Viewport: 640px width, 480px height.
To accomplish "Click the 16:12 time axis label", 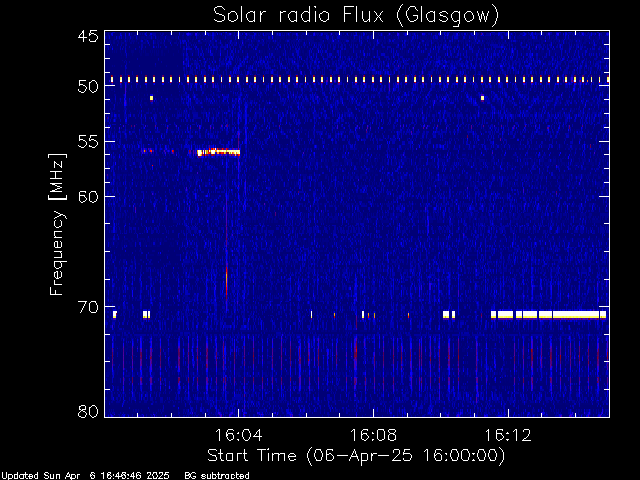I will coord(508,435).
